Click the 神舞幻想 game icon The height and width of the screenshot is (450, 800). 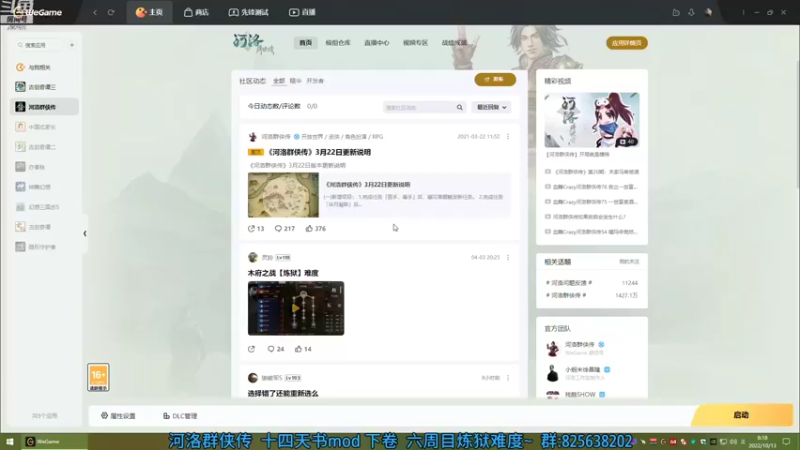tap(20, 187)
